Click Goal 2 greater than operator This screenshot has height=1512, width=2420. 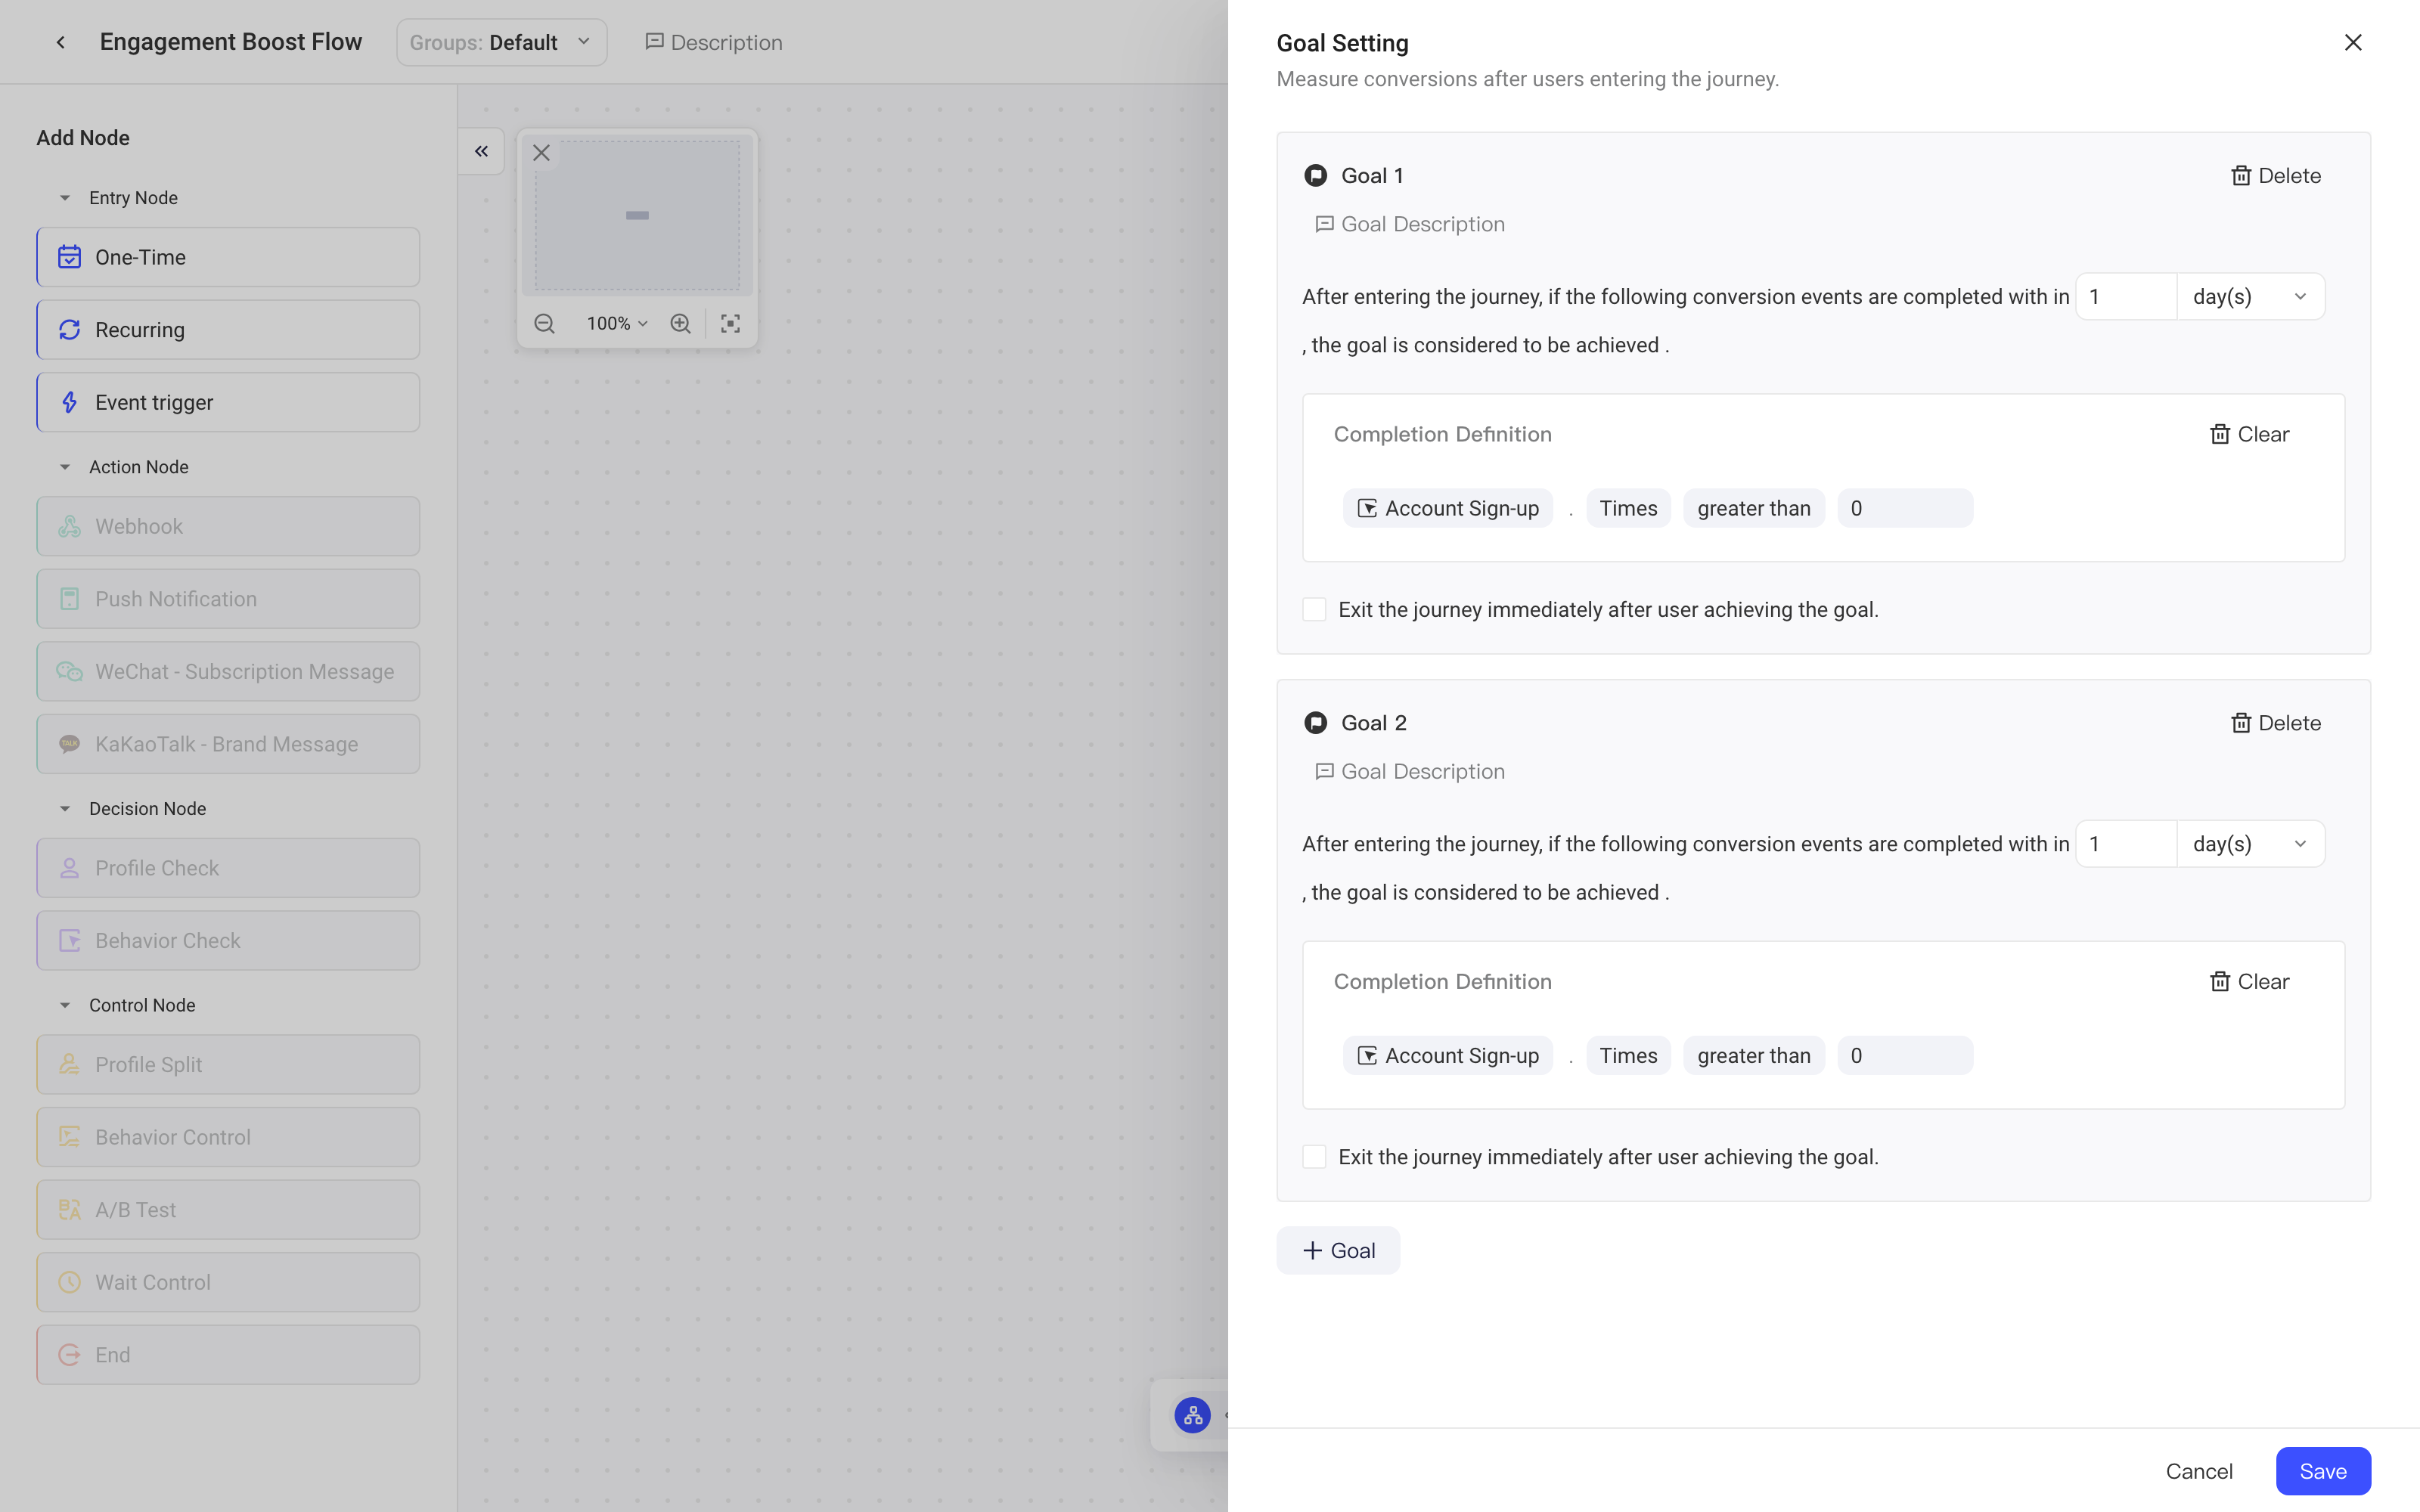1754,1055
